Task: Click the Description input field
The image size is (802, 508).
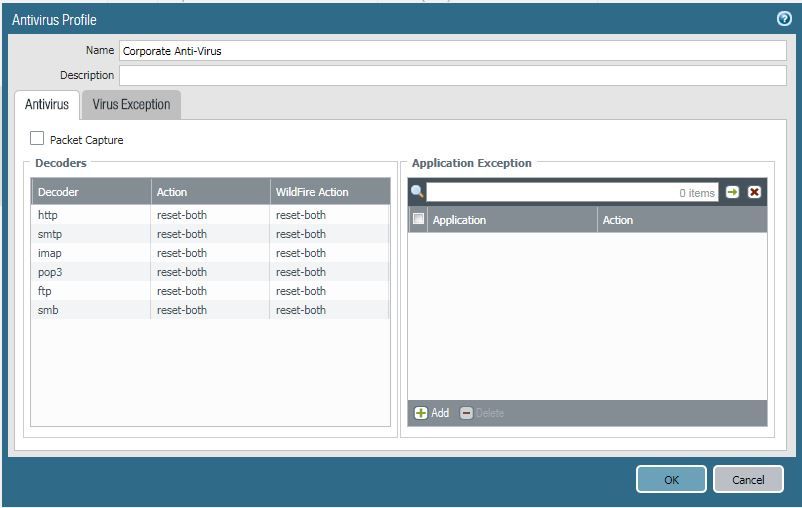Action: (x=452, y=75)
